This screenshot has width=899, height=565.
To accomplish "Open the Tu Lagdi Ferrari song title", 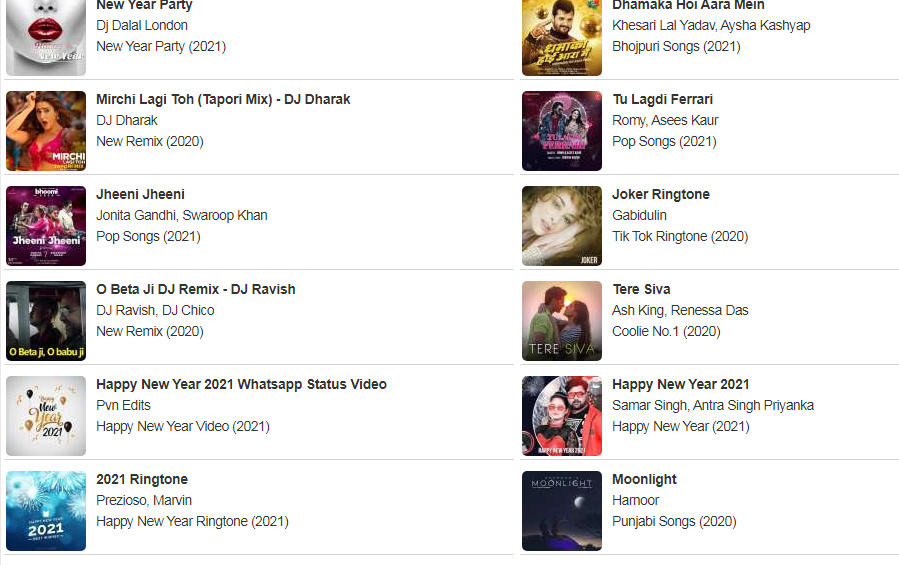I will [x=662, y=99].
